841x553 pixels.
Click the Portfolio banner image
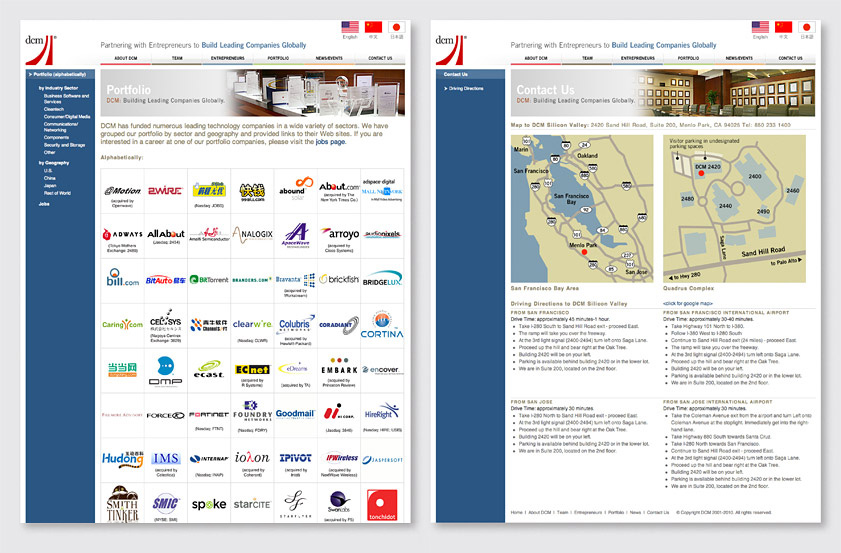pyautogui.click(x=253, y=93)
